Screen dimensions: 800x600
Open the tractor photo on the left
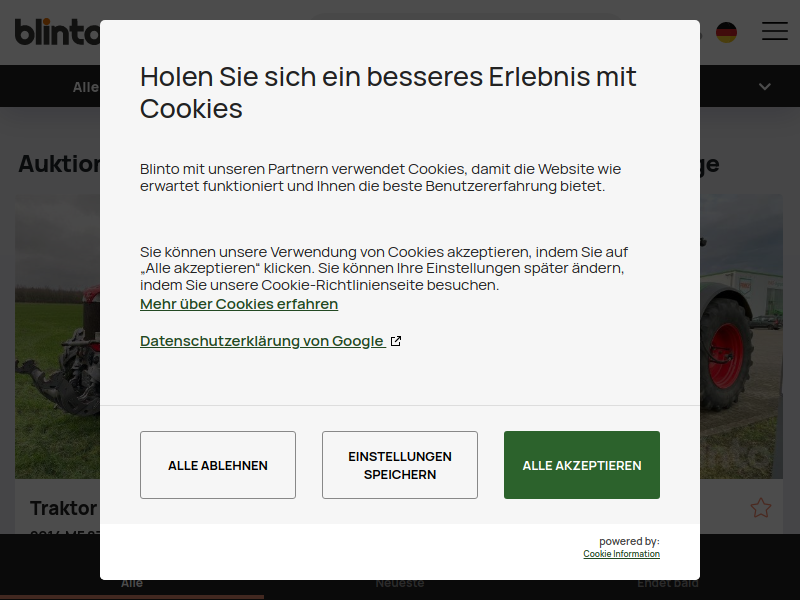(57, 336)
